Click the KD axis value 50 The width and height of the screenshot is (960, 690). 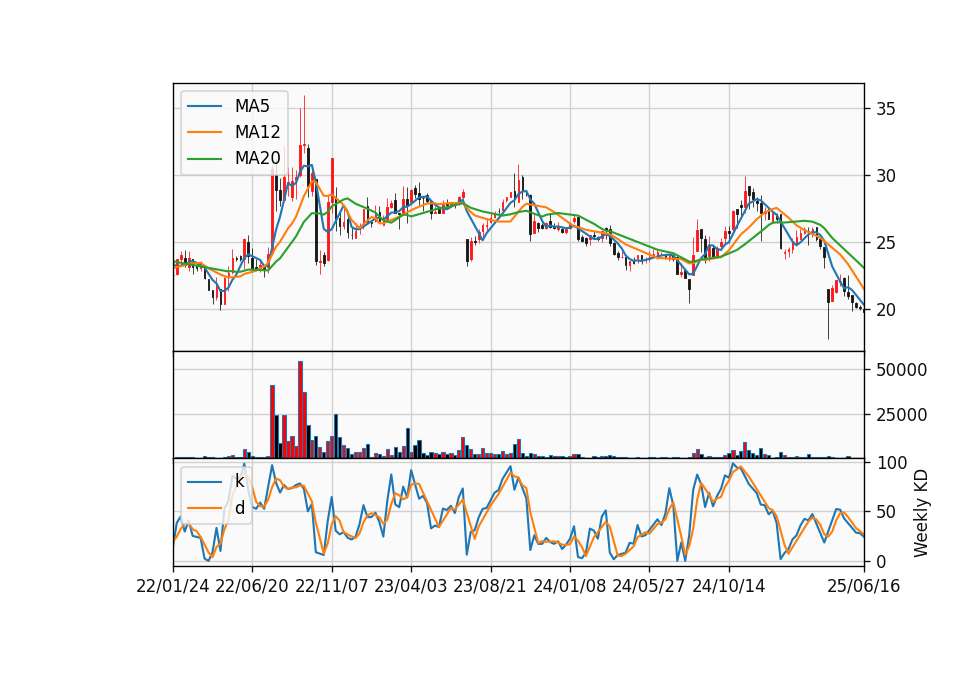[886, 512]
